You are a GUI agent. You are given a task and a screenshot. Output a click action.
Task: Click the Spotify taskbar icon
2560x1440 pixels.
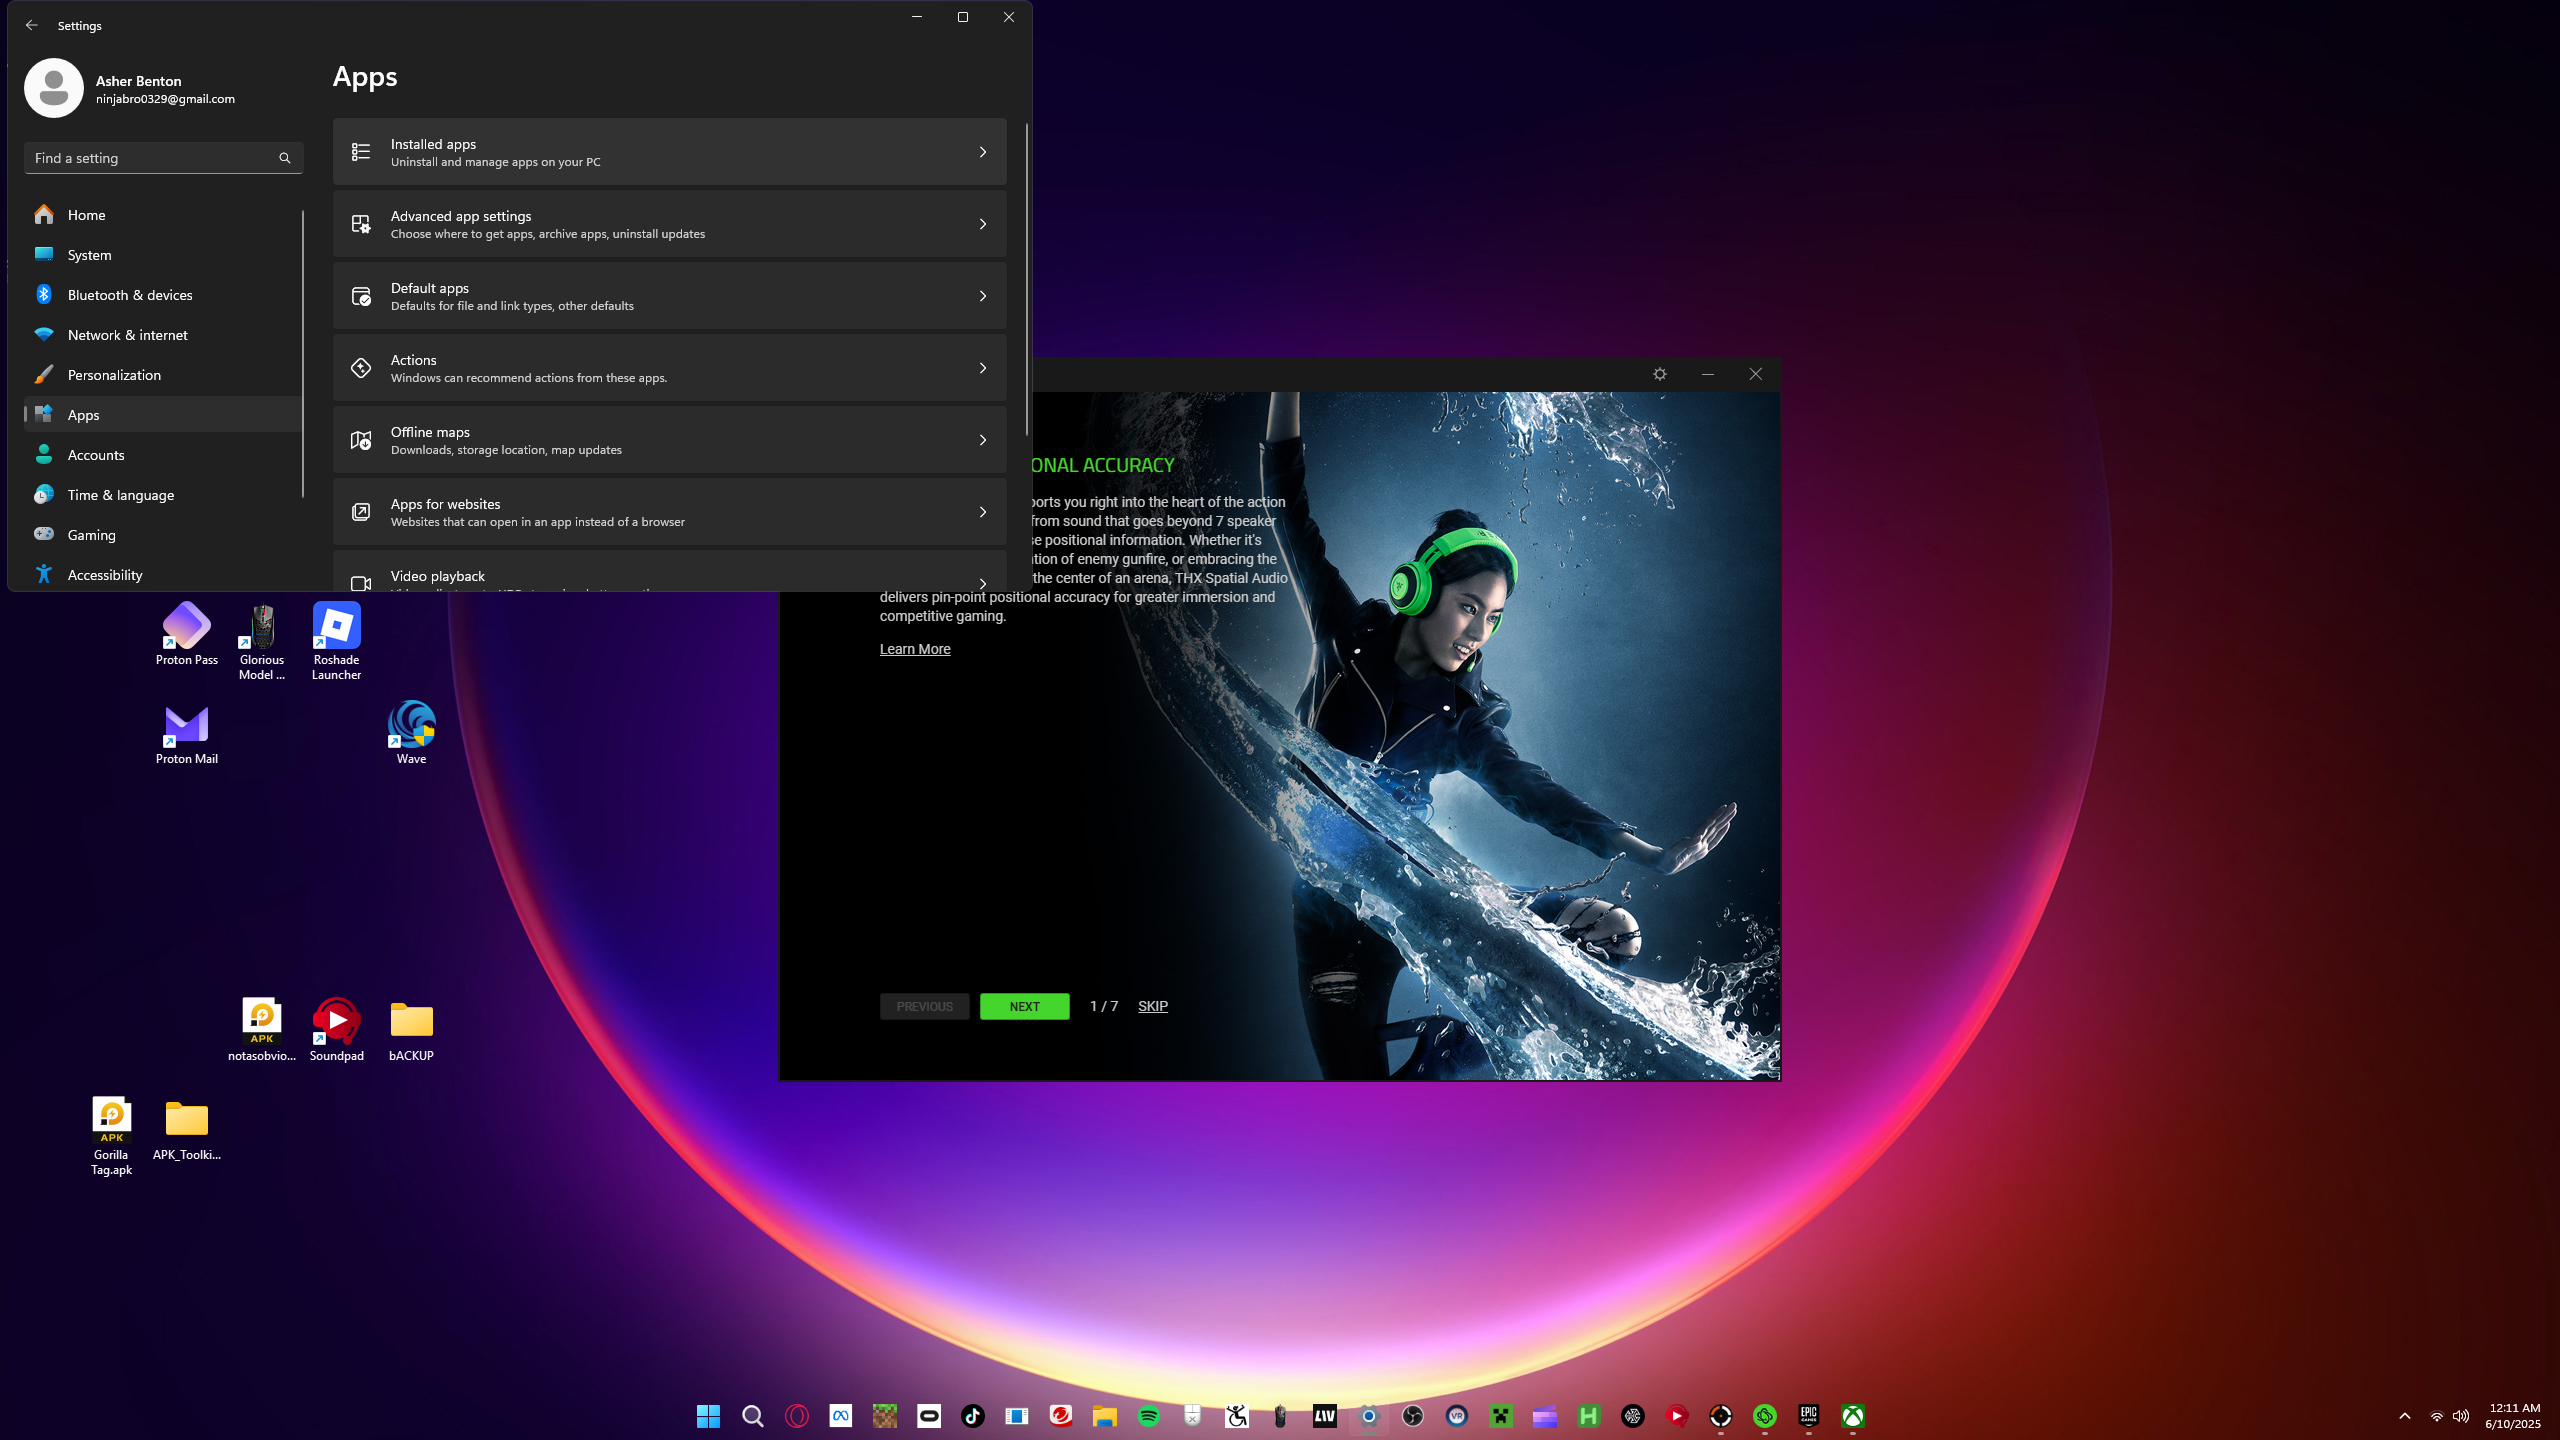click(1148, 1416)
